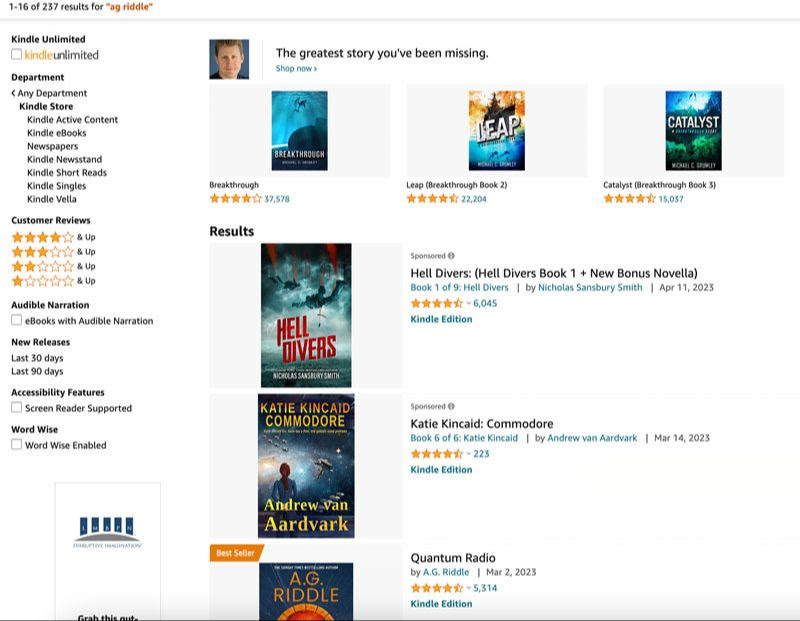Click the Sponsored info icon above Katie Kincaid
This screenshot has width=800, height=621.
click(x=451, y=407)
